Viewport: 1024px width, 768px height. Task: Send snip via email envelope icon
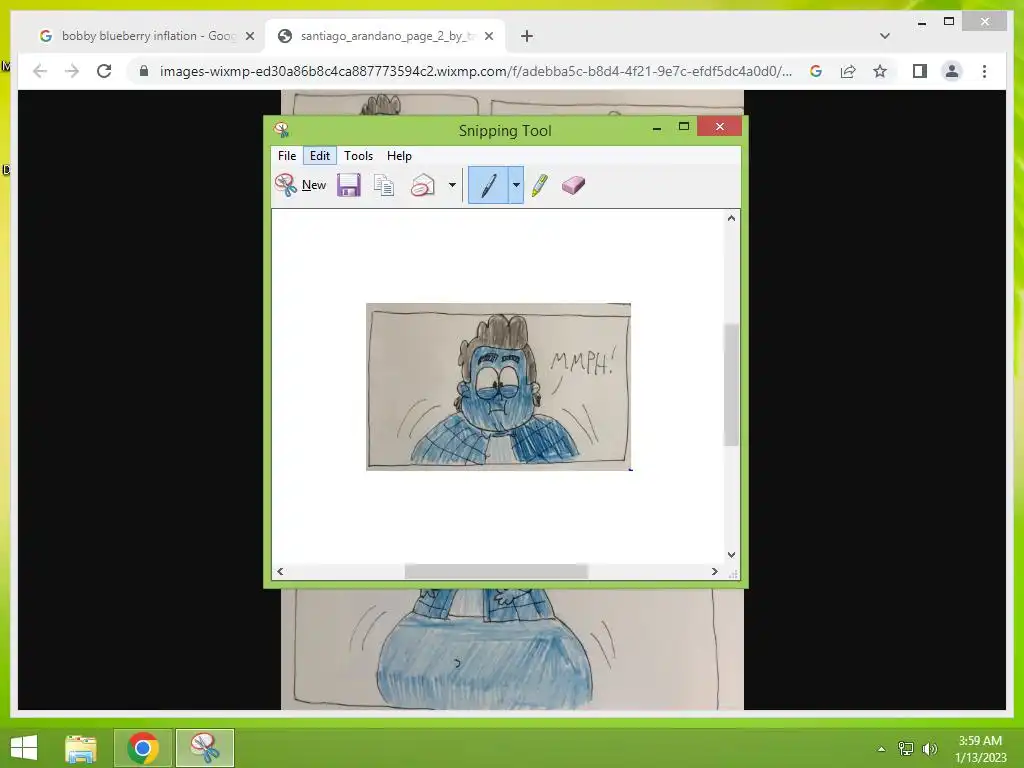click(x=423, y=185)
